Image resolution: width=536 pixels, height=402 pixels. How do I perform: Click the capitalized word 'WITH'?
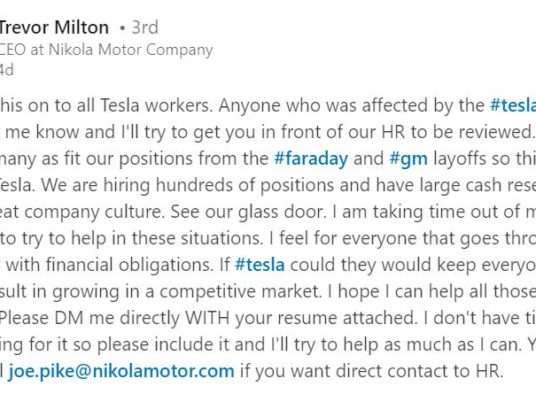[x=207, y=318]
